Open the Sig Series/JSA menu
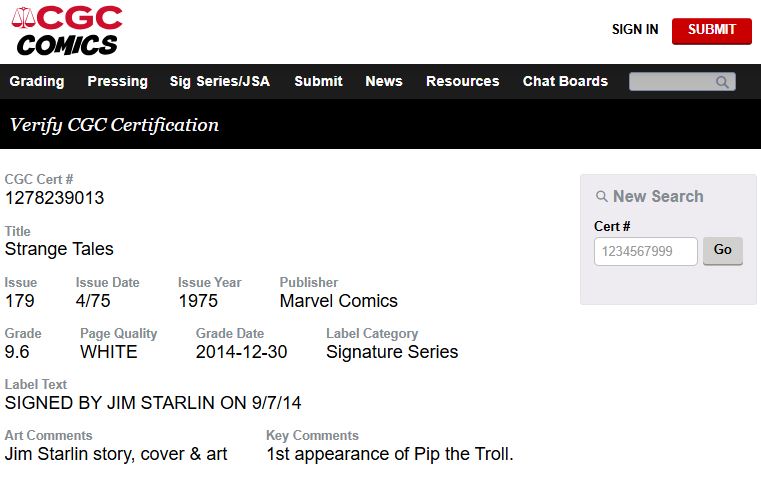This screenshot has height=478, width=761. coord(220,81)
